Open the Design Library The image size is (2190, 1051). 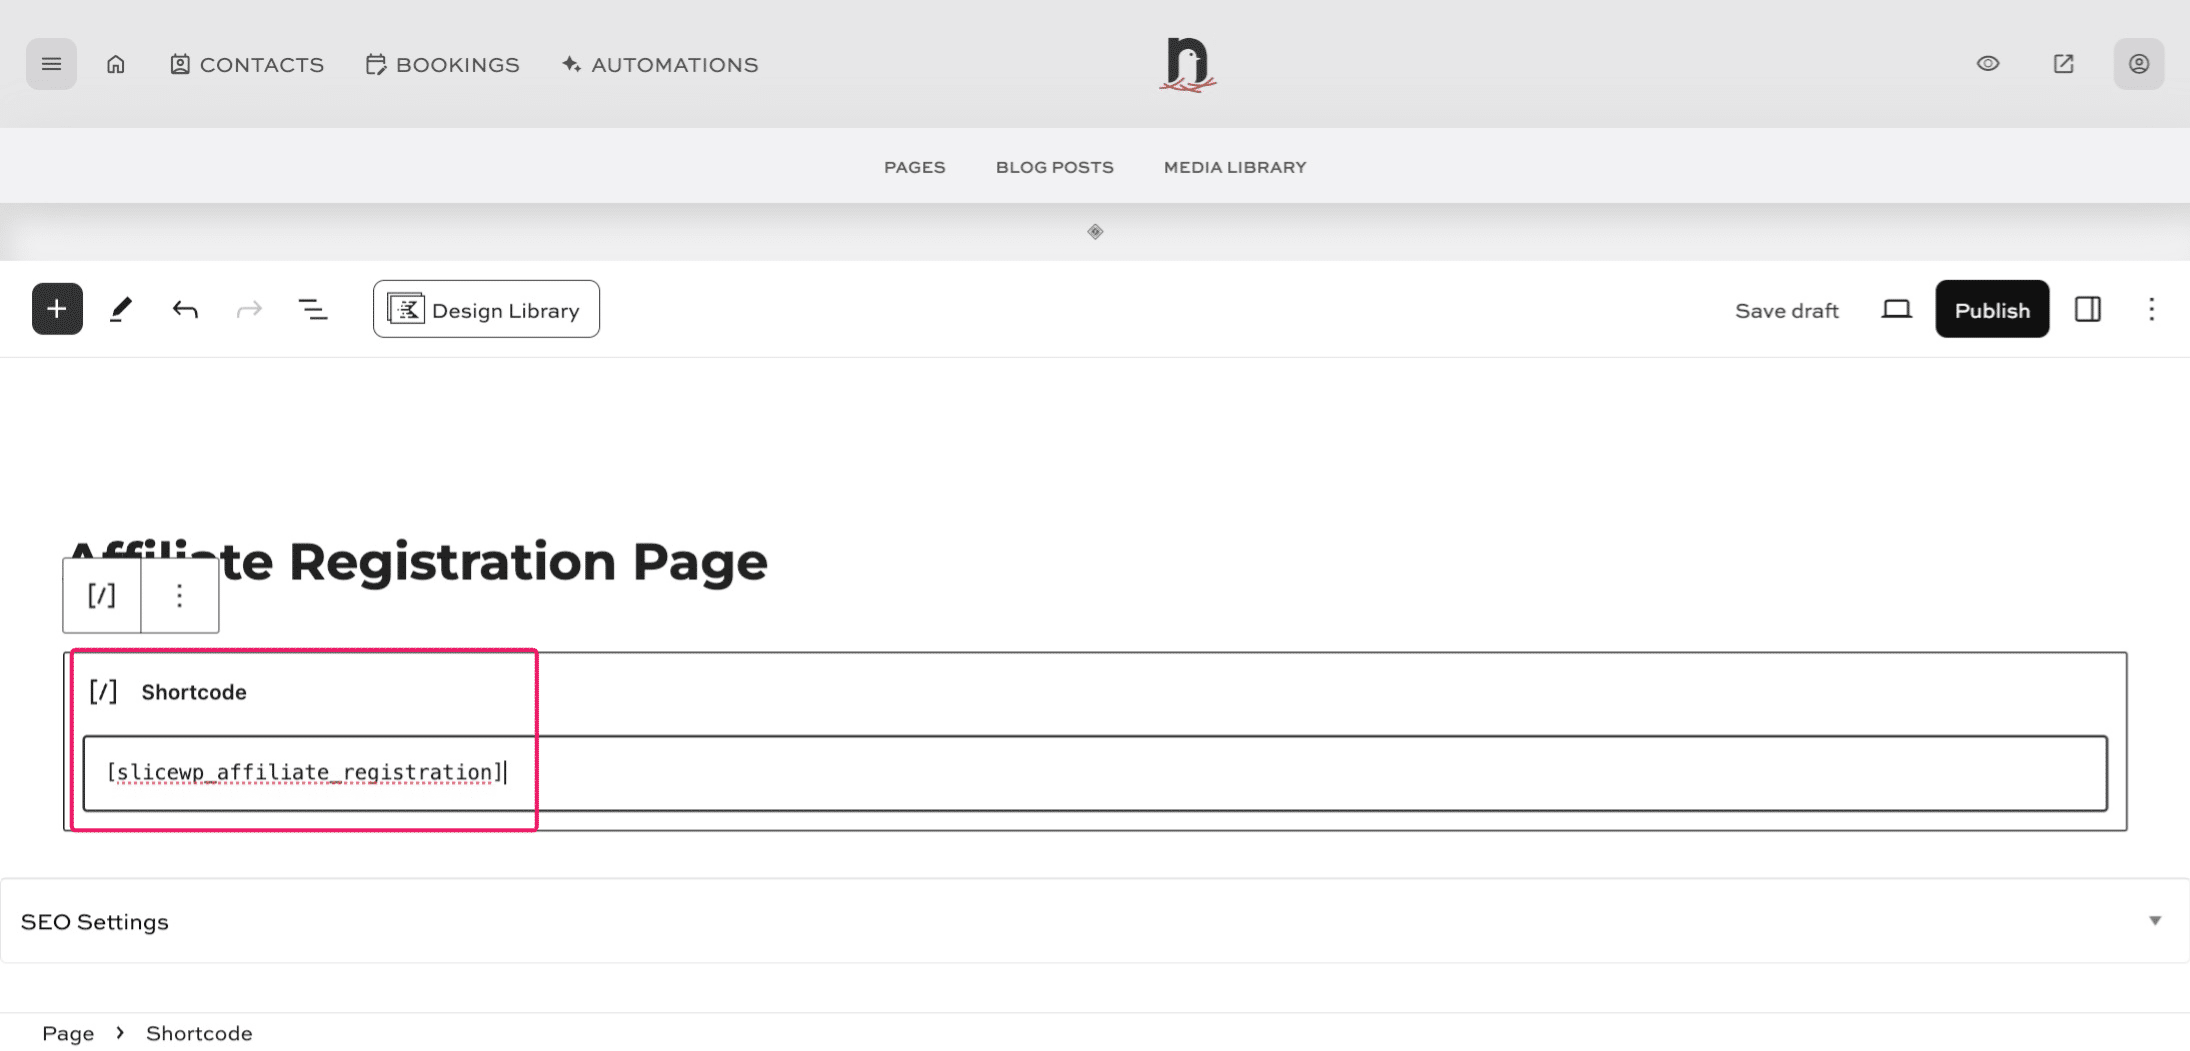pyautogui.click(x=486, y=308)
